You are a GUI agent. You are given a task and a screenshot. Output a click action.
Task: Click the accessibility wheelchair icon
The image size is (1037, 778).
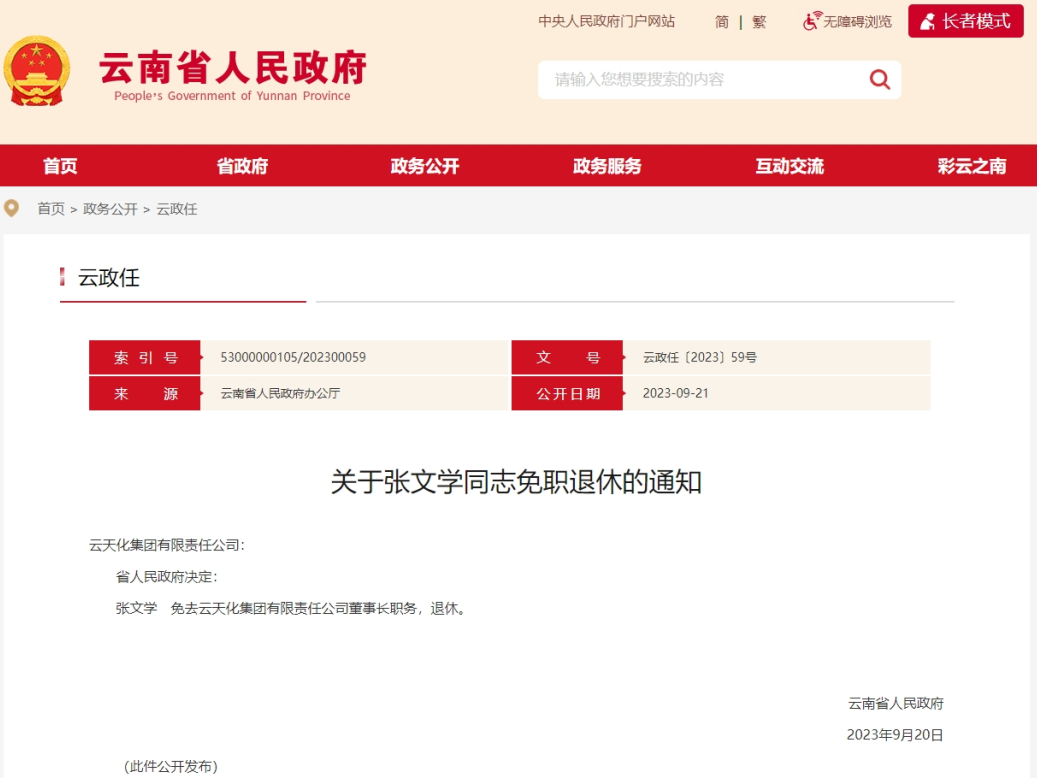coord(812,21)
